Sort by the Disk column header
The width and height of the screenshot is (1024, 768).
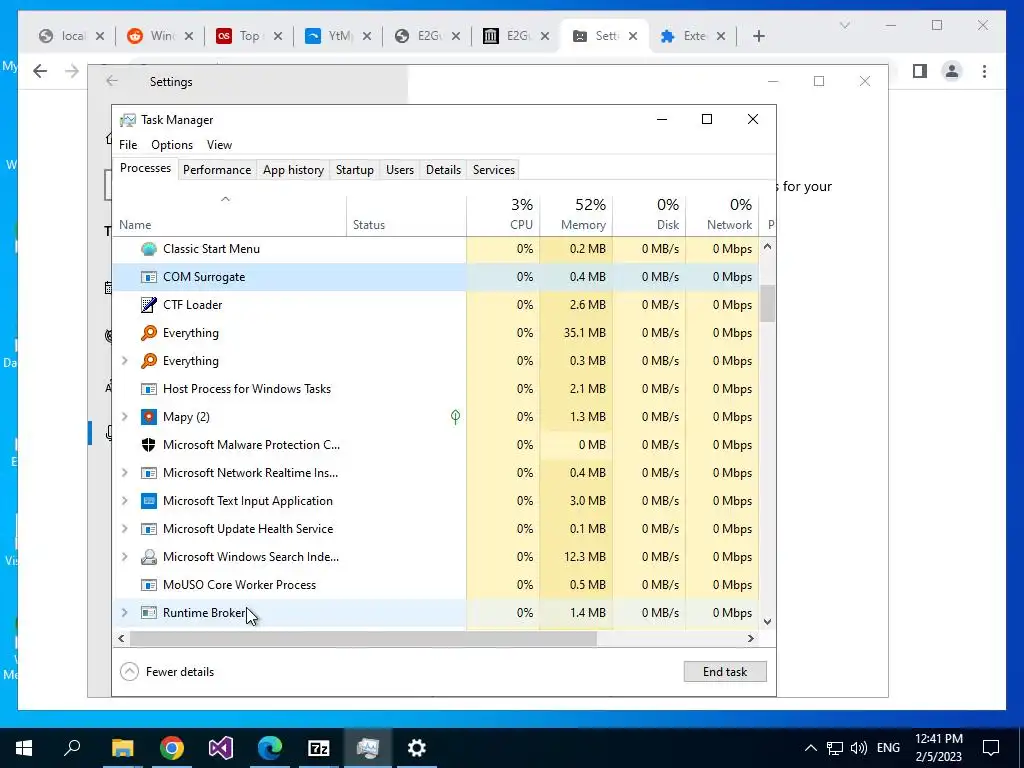click(x=649, y=216)
